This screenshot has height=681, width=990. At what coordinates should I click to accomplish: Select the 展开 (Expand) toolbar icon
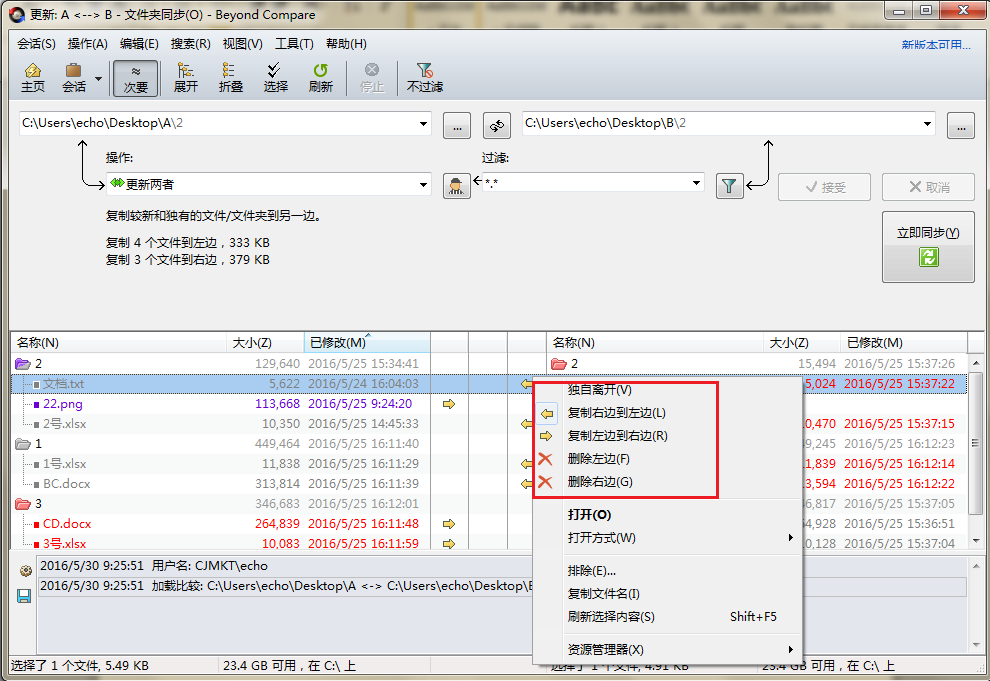click(184, 78)
